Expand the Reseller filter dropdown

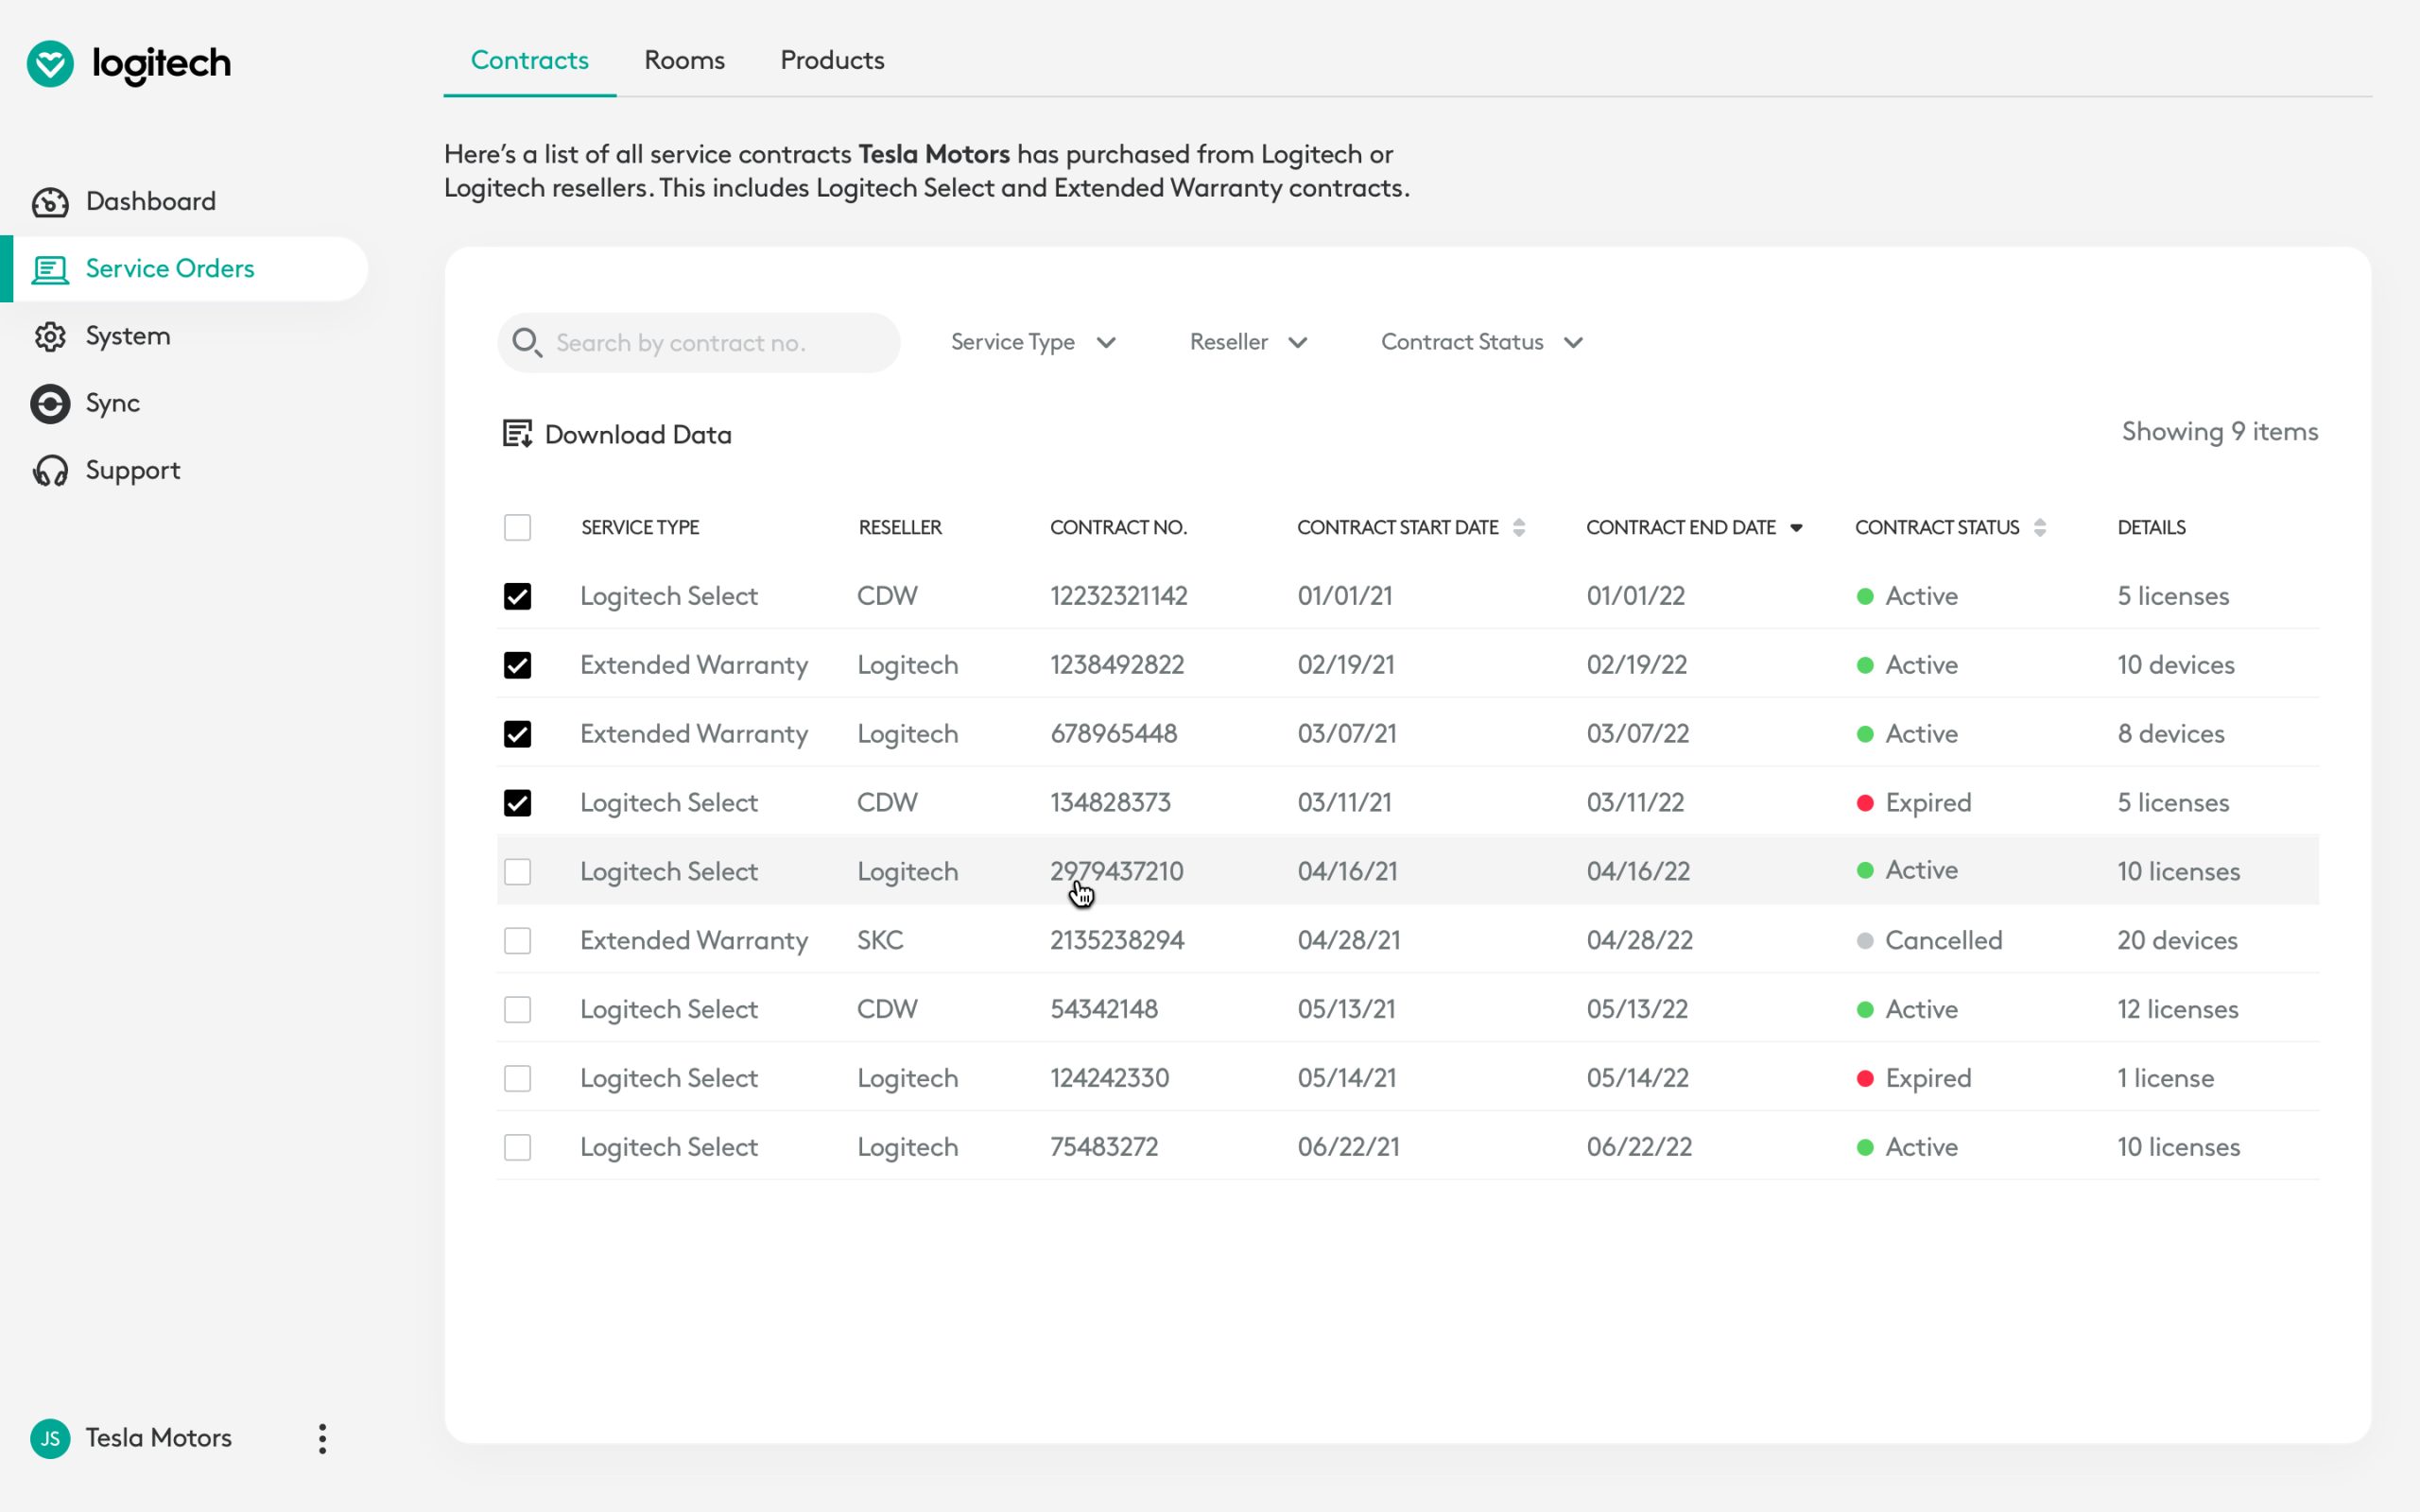coord(1248,342)
